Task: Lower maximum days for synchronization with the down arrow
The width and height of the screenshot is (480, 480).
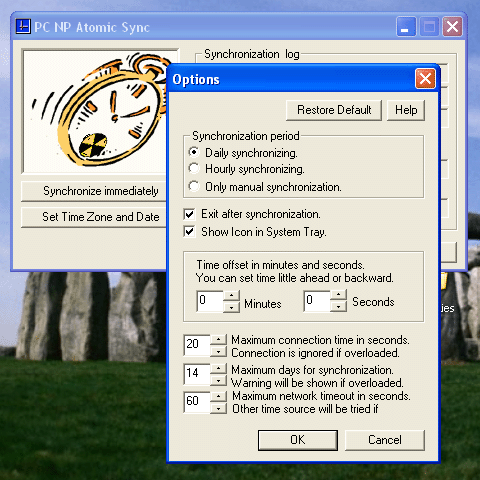Action: (218, 380)
